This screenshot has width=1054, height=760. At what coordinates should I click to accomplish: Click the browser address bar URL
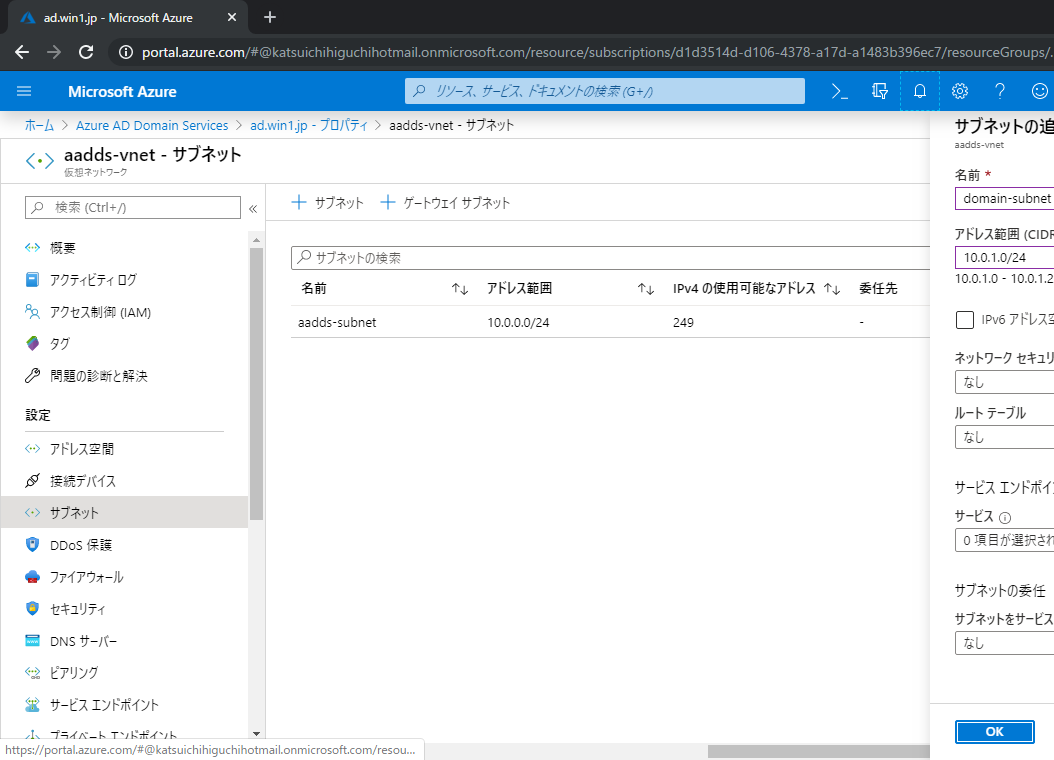(x=597, y=52)
